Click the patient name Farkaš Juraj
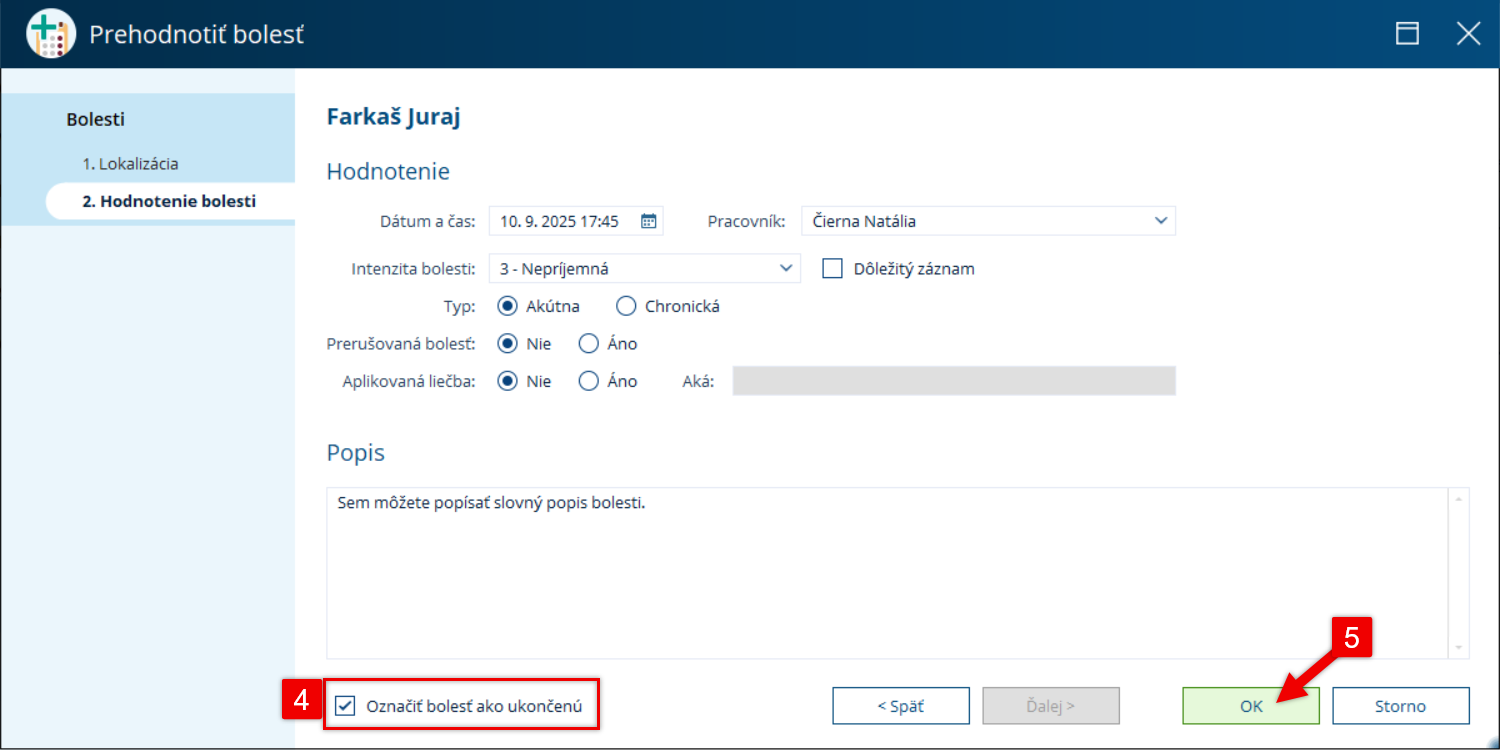 coord(393,117)
